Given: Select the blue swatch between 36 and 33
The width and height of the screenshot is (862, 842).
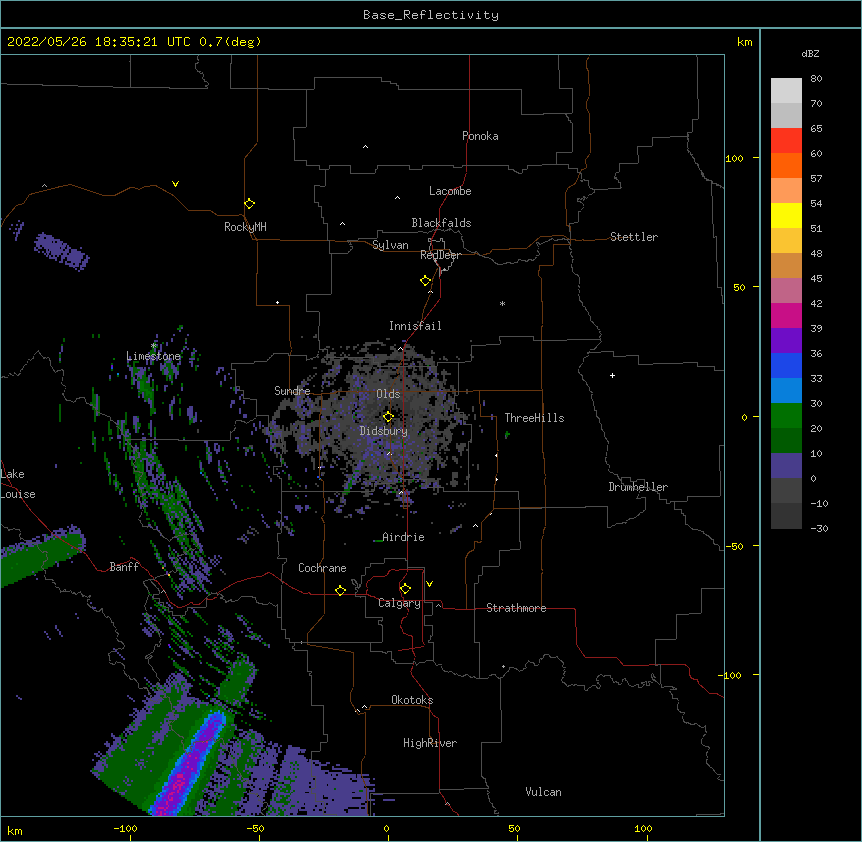Looking at the screenshot, I should coord(786,365).
